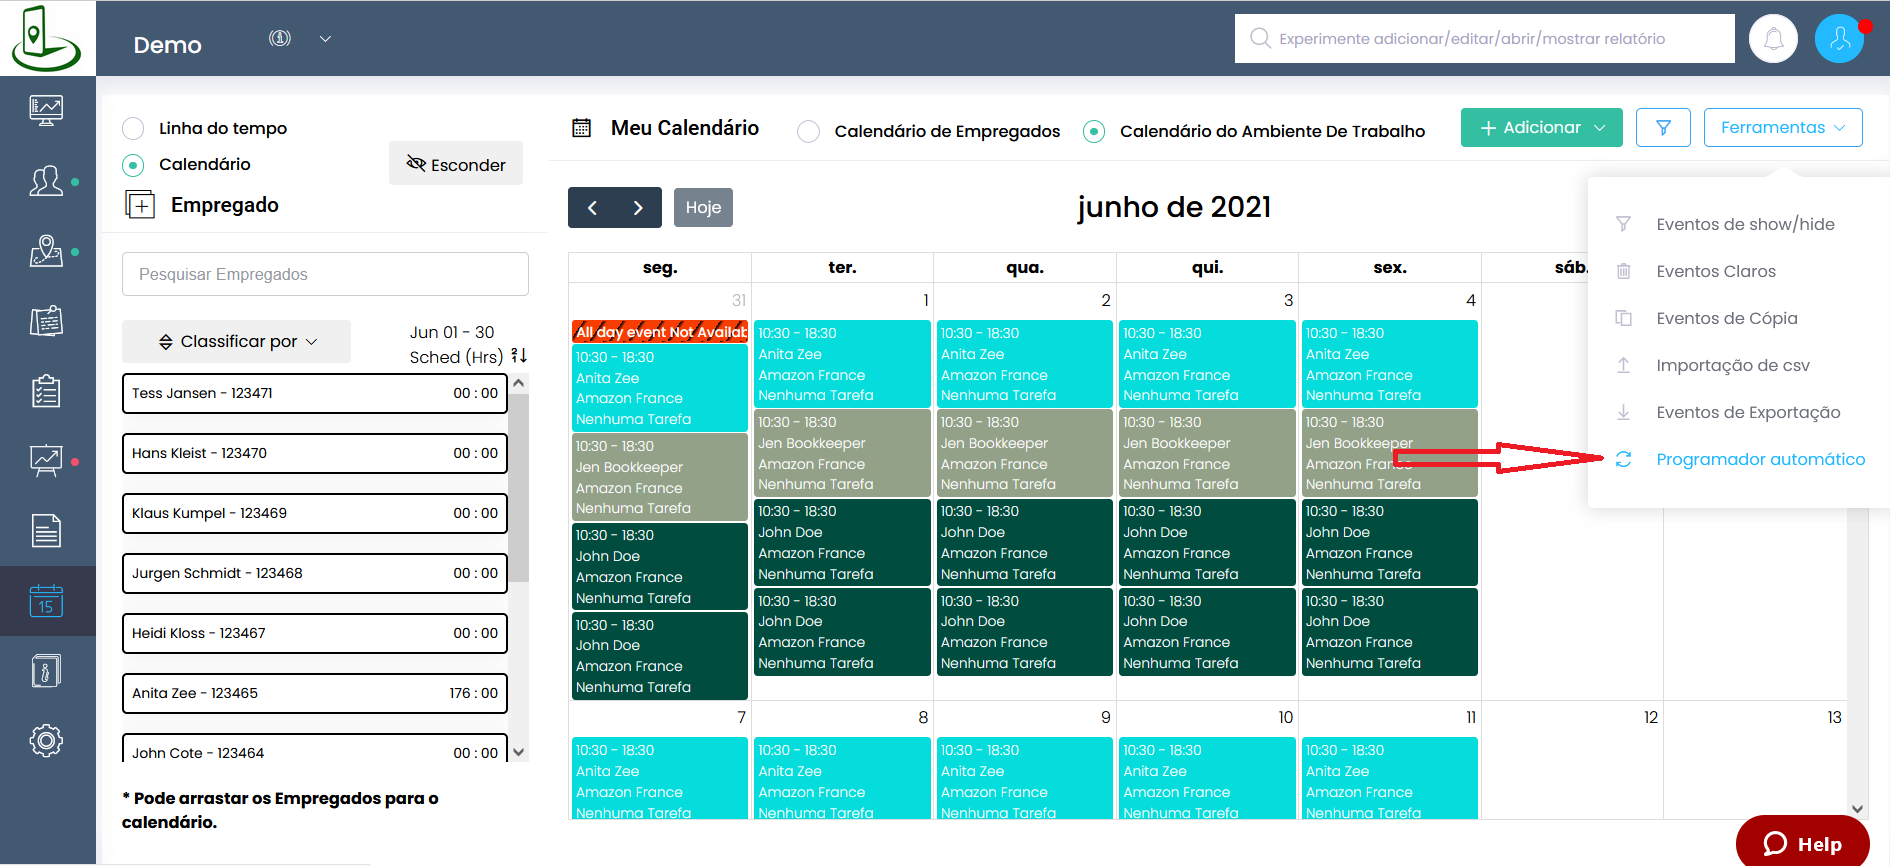Go to the previous month

pyautogui.click(x=592, y=207)
